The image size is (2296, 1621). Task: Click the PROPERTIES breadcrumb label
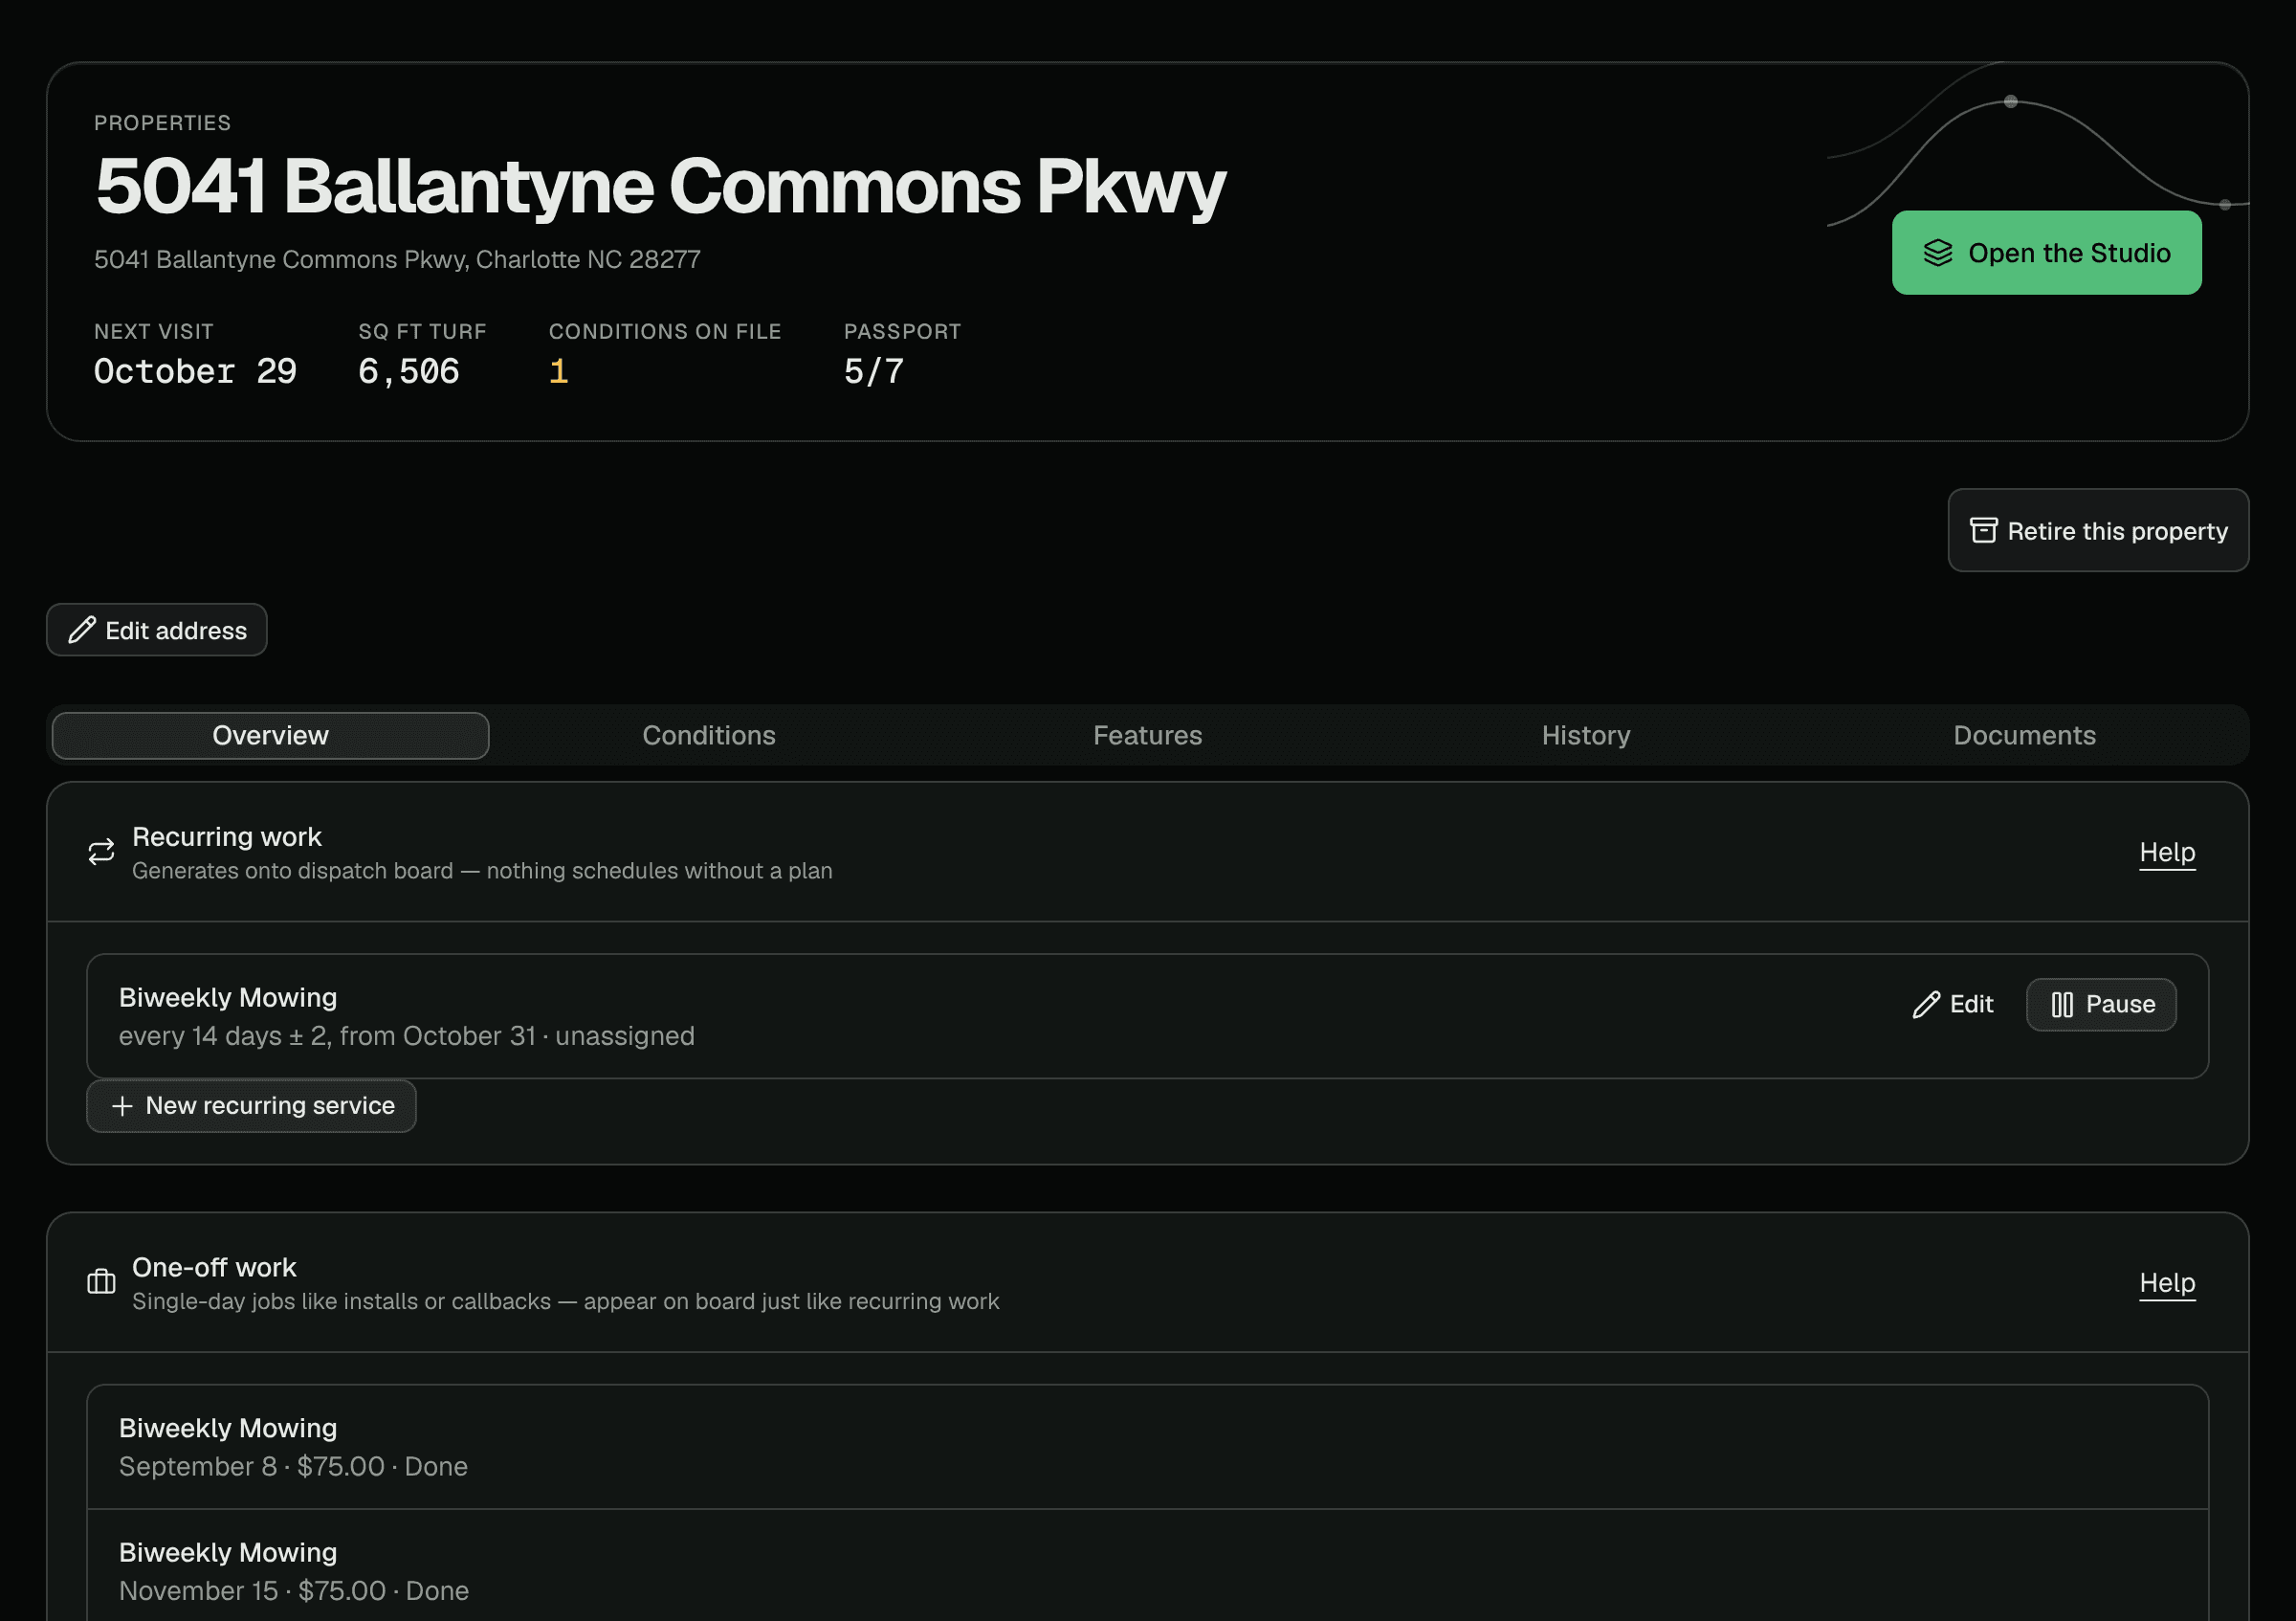click(162, 123)
